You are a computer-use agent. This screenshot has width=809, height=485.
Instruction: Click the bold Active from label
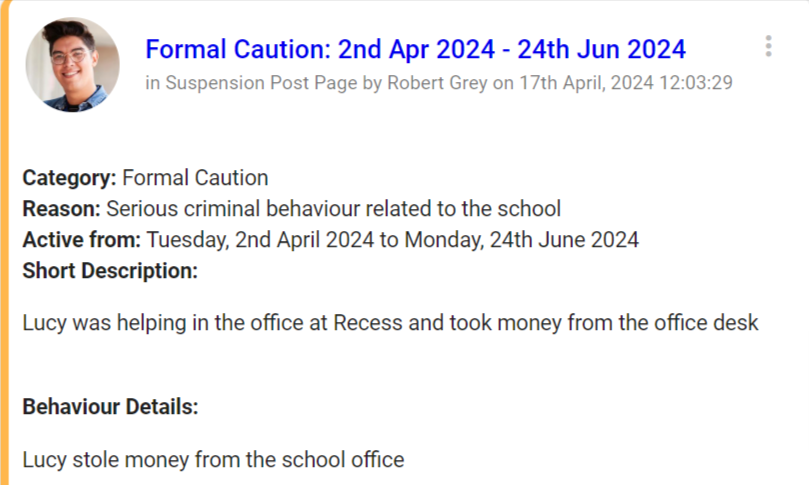[x=82, y=240]
